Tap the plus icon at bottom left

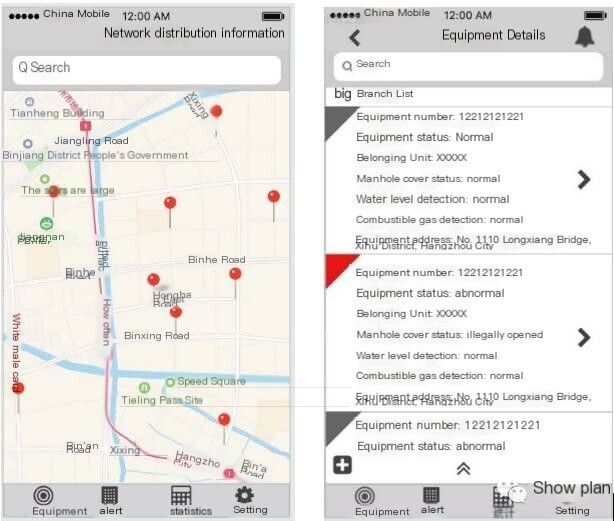[342, 465]
